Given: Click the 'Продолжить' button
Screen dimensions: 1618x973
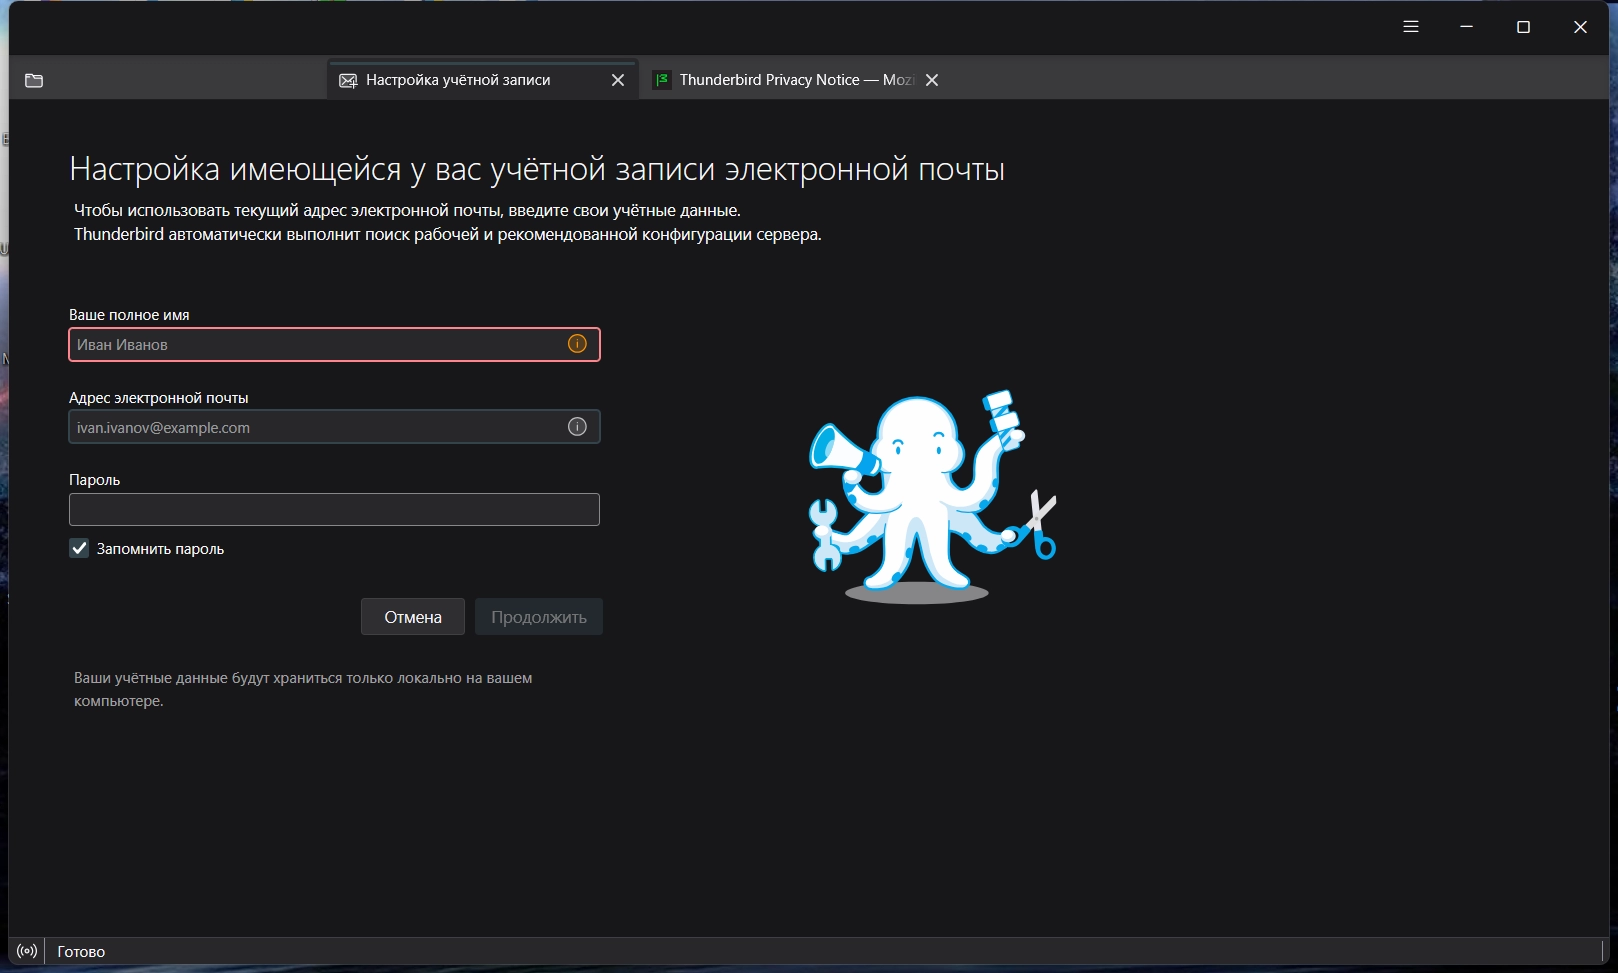Looking at the screenshot, I should pos(539,617).
